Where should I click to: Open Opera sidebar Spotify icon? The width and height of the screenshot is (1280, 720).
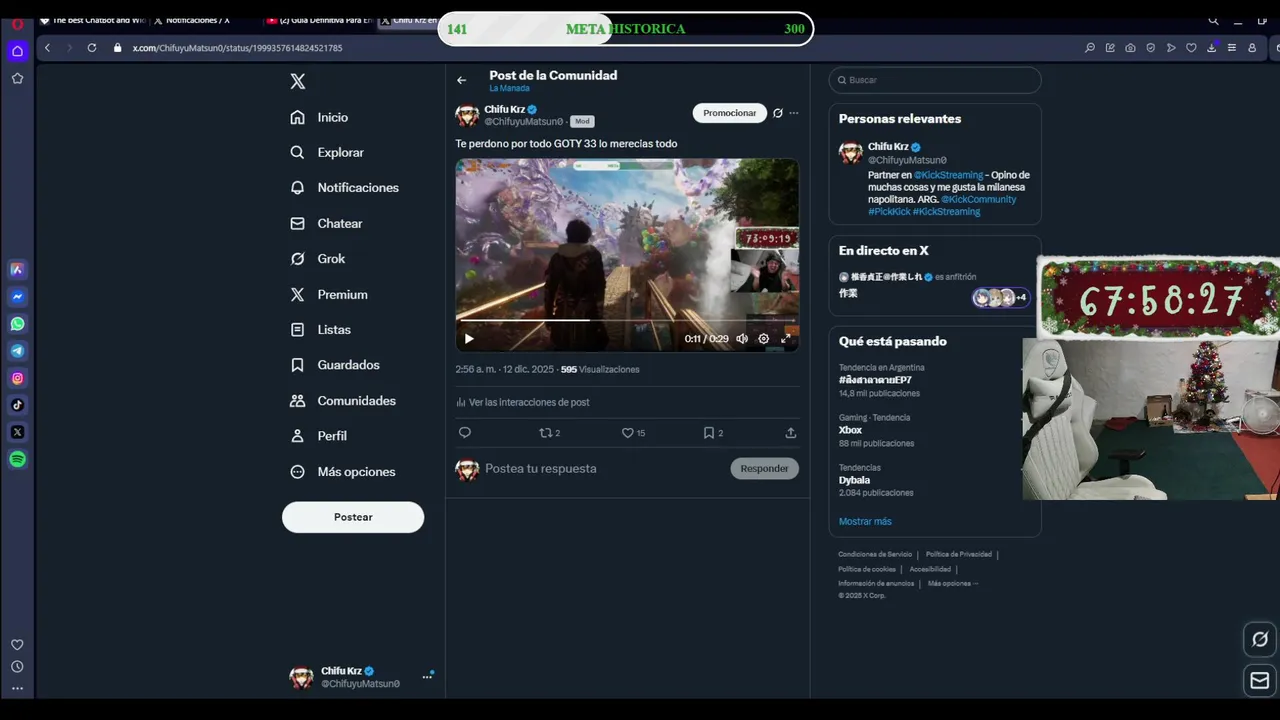(17, 459)
